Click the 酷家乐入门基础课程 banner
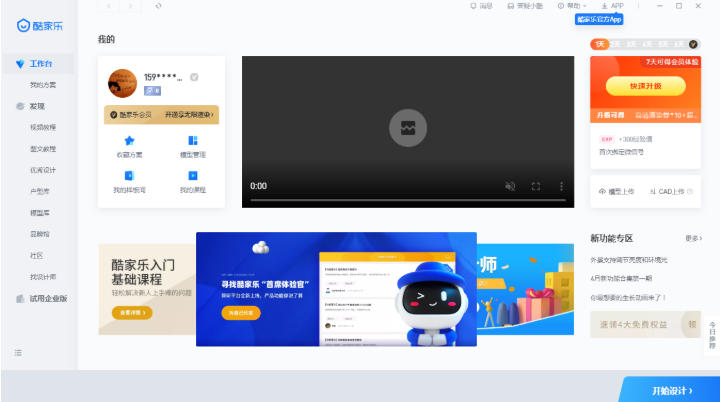This screenshot has height=402, width=720. [147, 289]
